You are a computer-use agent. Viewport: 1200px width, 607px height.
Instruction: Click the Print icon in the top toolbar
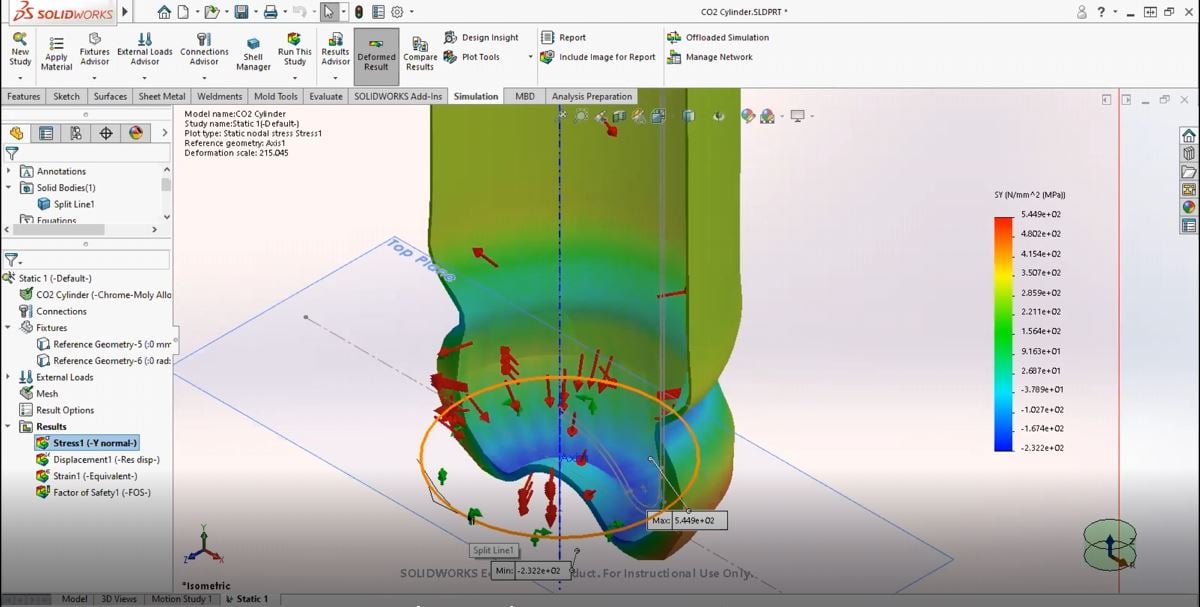click(x=270, y=12)
